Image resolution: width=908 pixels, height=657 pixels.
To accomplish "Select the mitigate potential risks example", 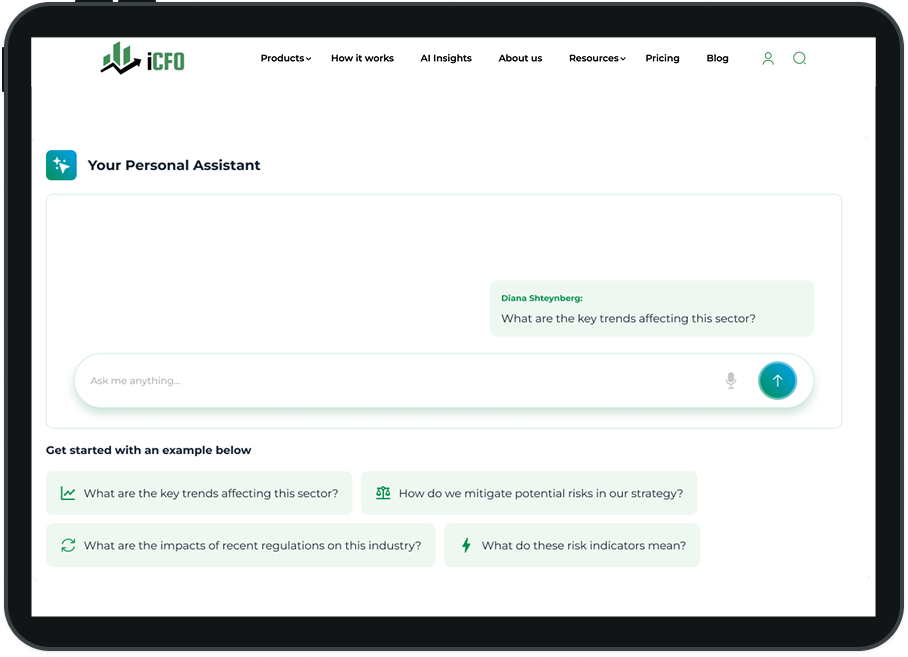I will coord(540,493).
